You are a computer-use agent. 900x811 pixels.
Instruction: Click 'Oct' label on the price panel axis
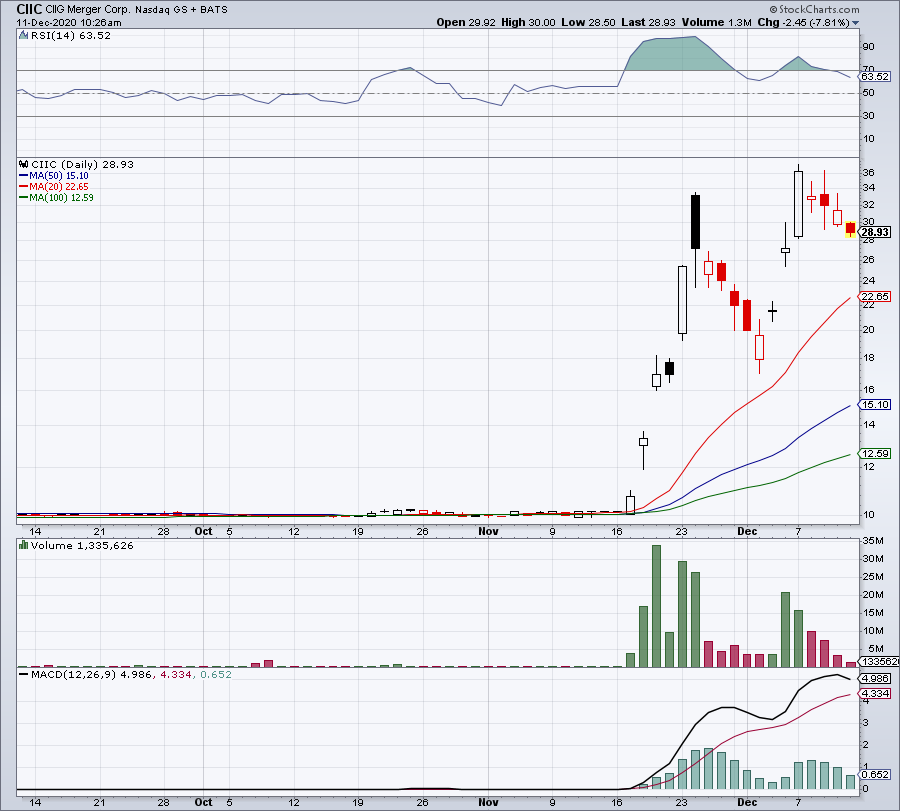[x=203, y=531]
